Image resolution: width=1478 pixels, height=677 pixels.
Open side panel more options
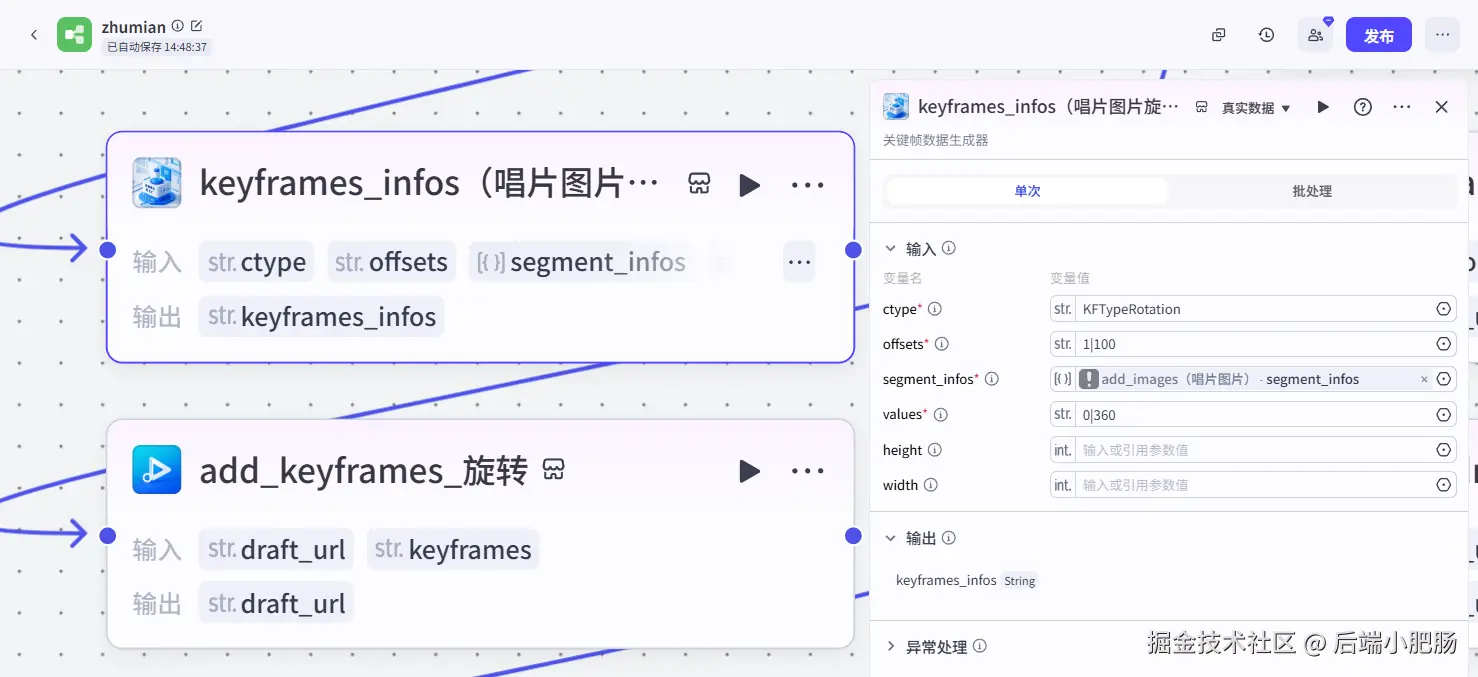[1402, 107]
